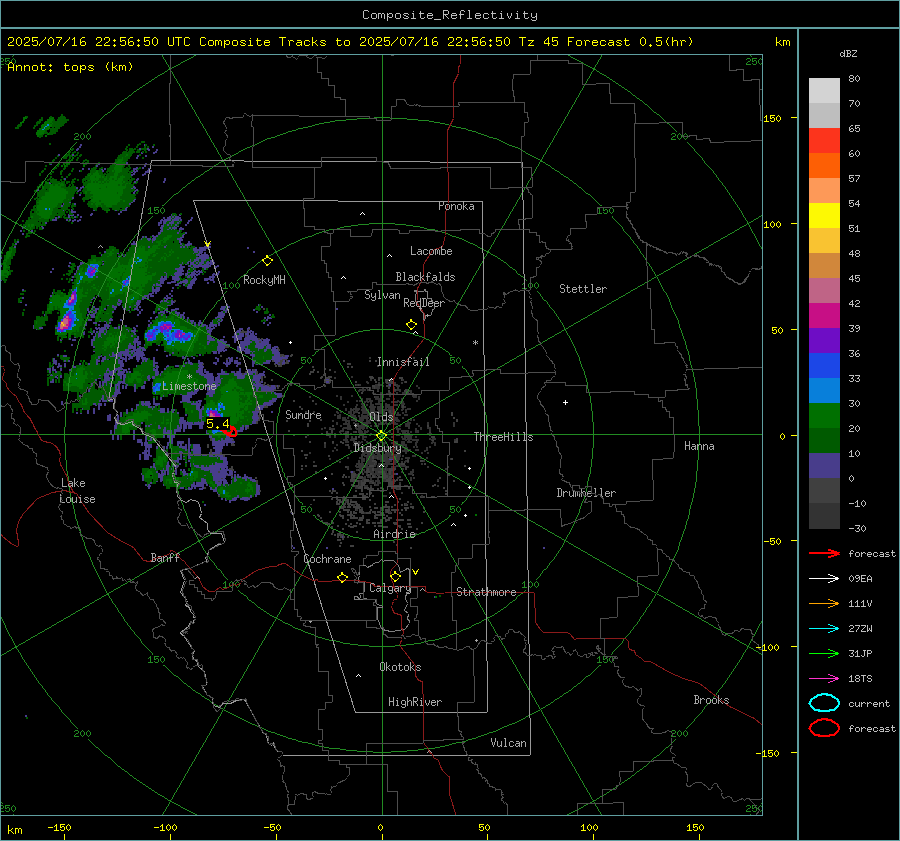This screenshot has height=841, width=900.
Task: Pick the purple swatch below 39 dBZ
Action: tap(824, 341)
